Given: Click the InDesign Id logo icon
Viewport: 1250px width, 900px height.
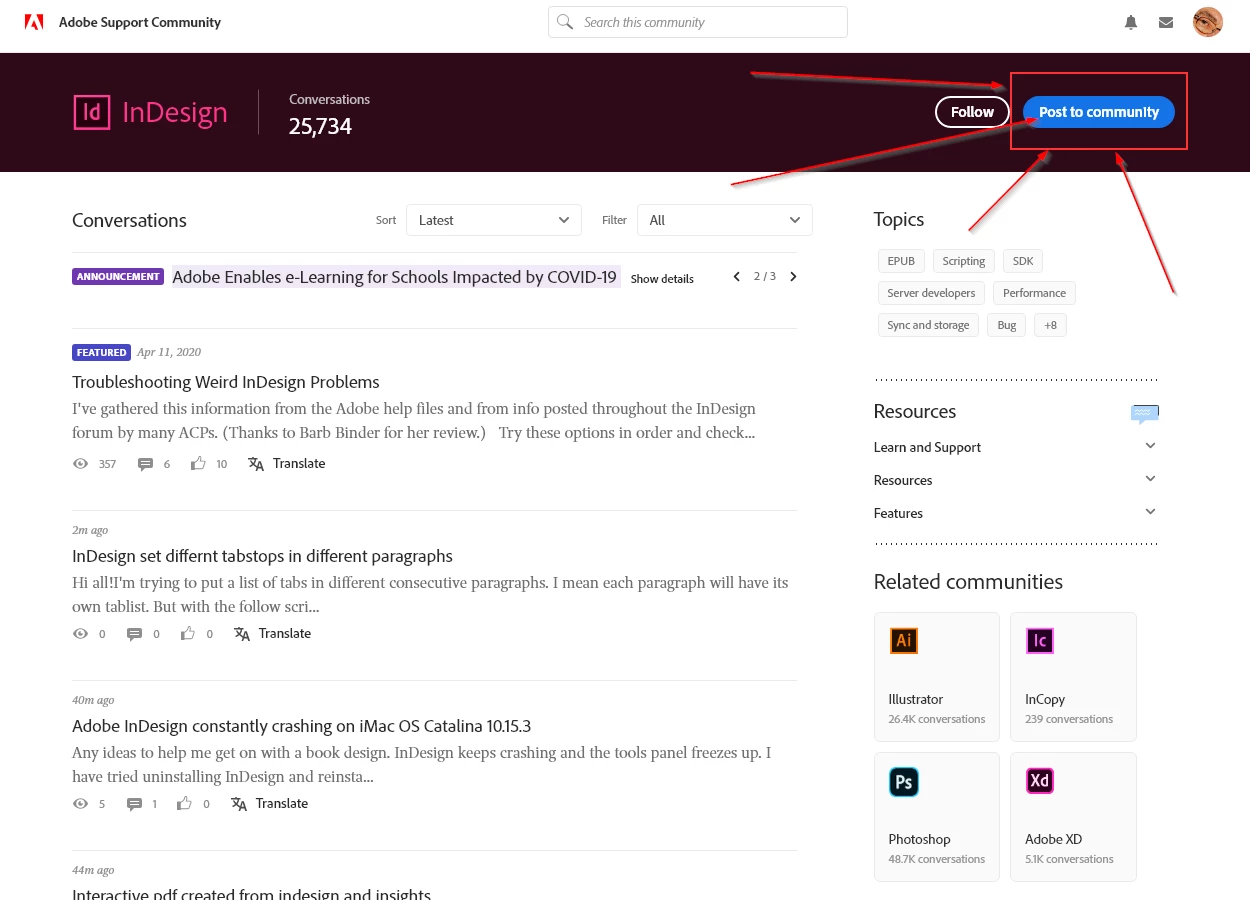Looking at the screenshot, I should [92, 112].
